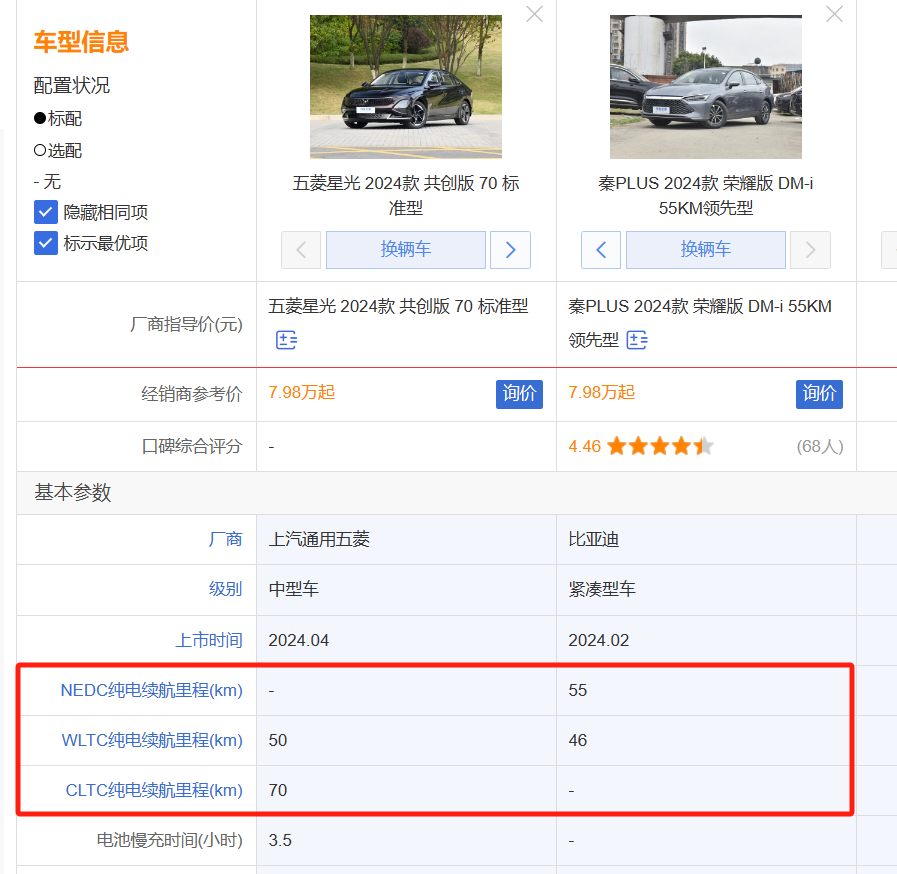Click the 经销商参考价 row label
Viewport: 897px width, 874px height.
pos(192,394)
